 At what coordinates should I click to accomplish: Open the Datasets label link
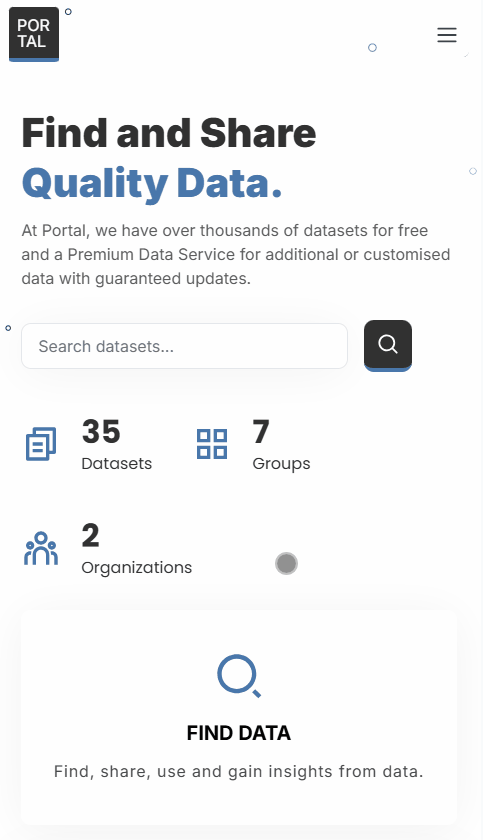[117, 463]
